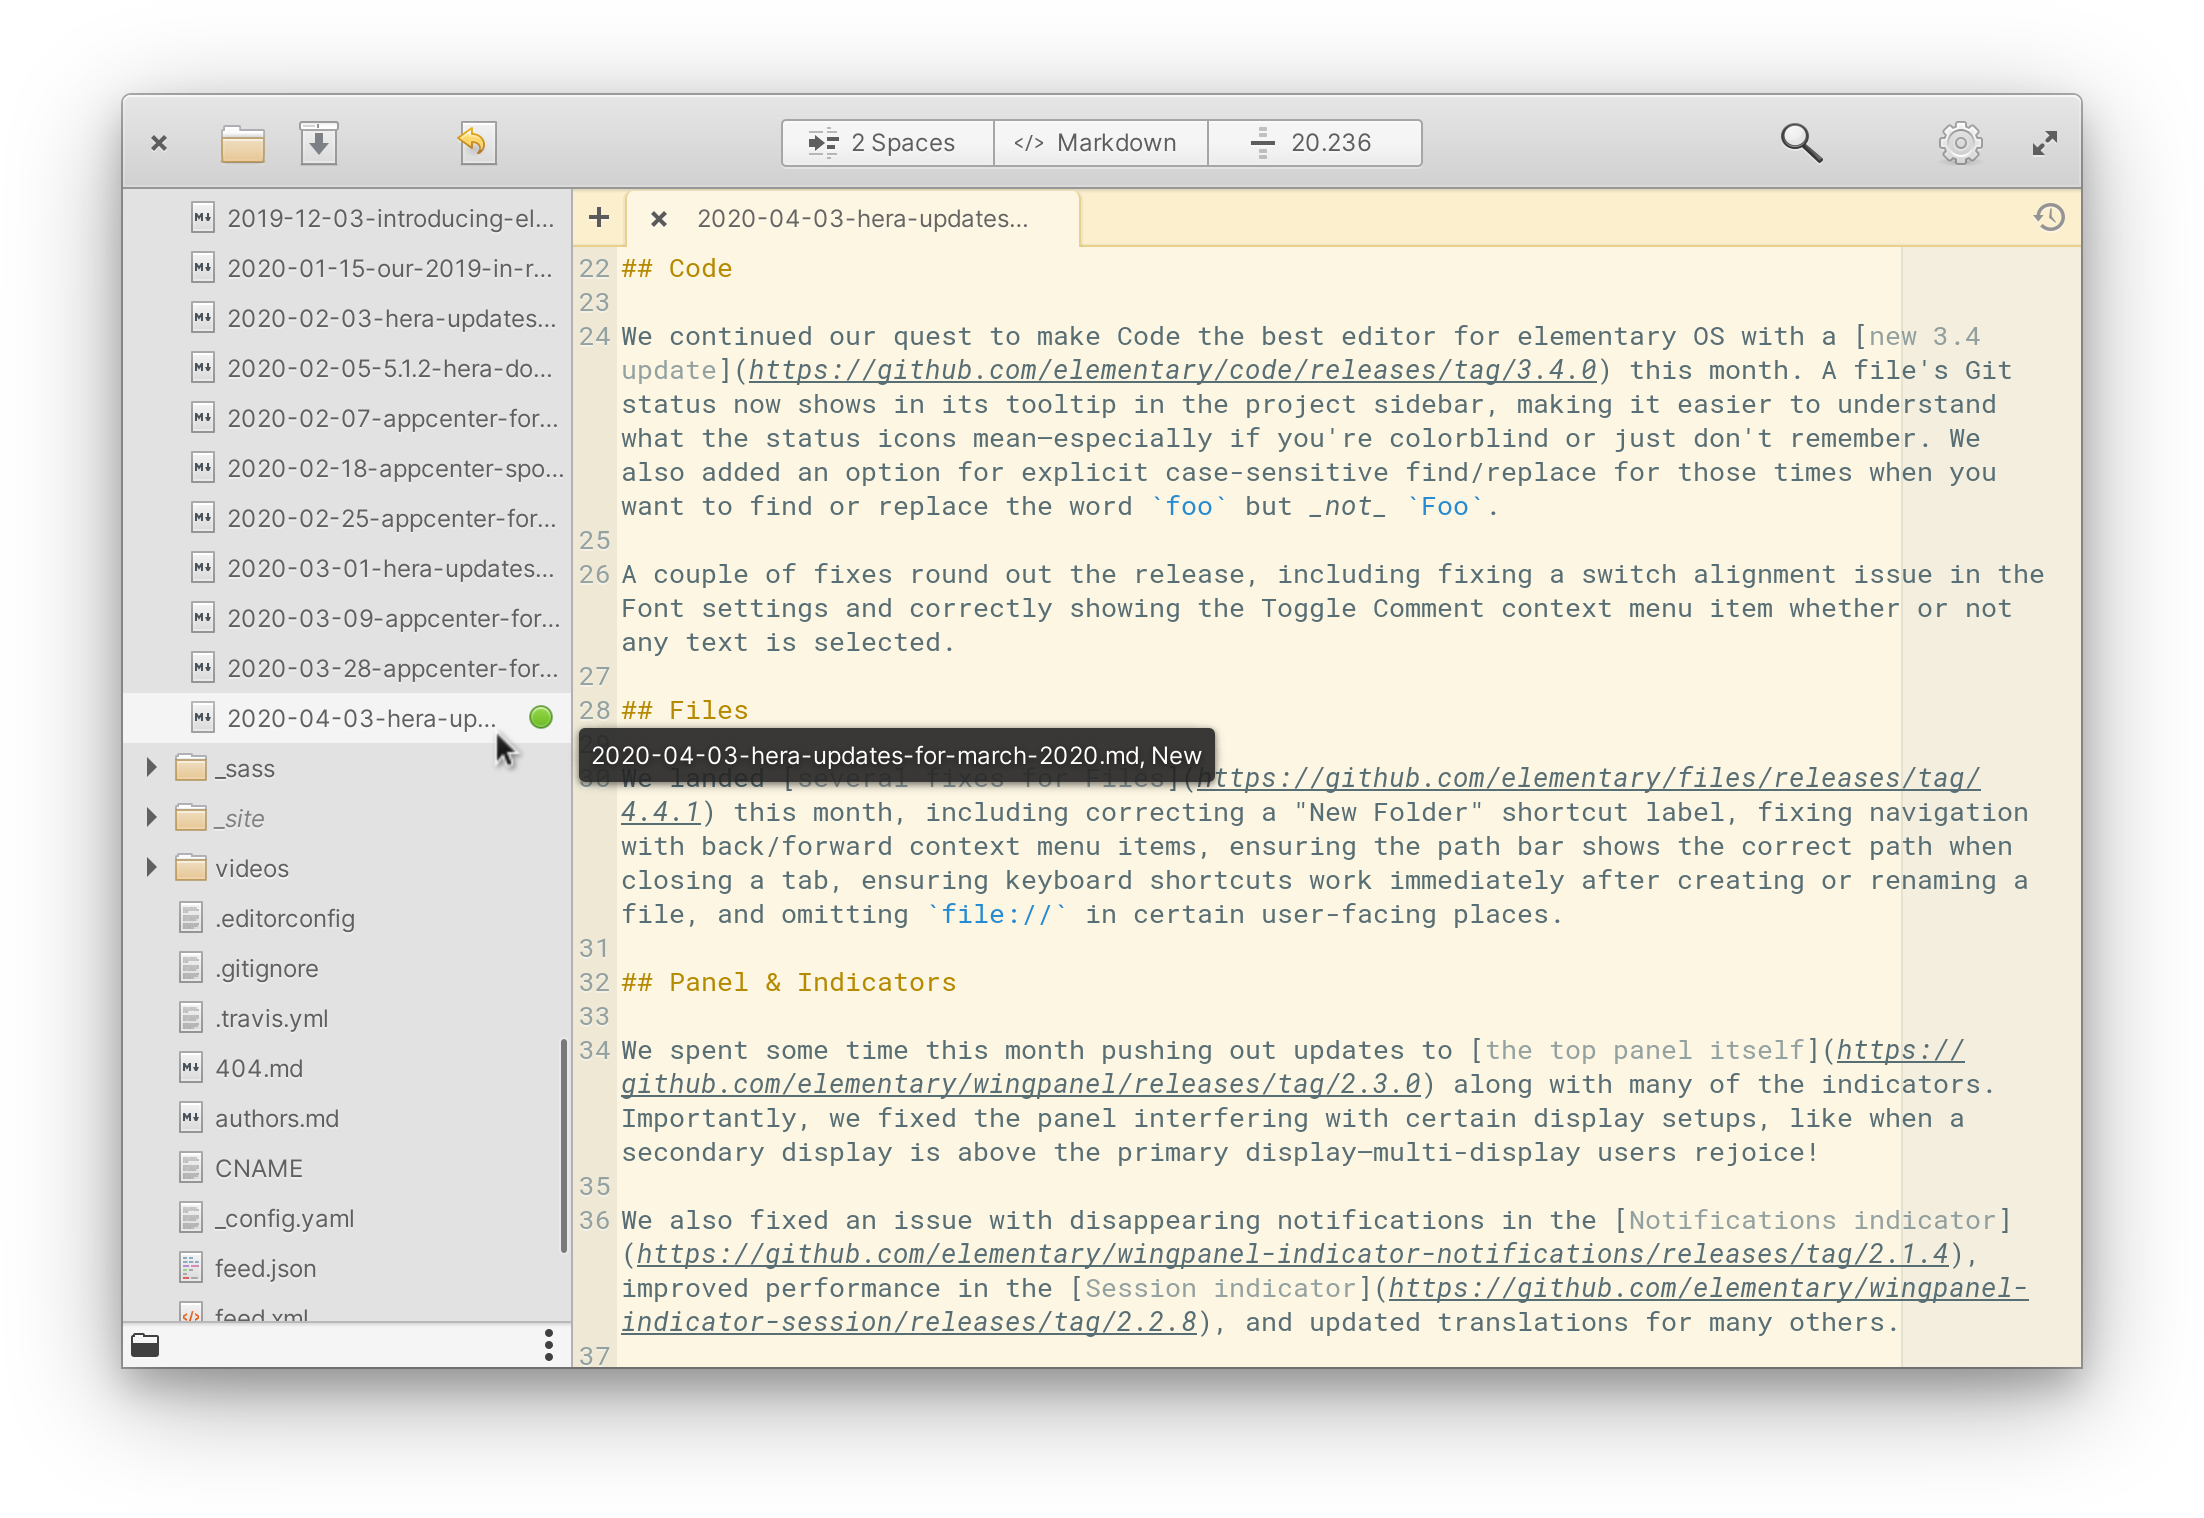This screenshot has height=1518, width=2204.
Task: Enter fullscreen with the expand icon
Action: (x=2045, y=142)
